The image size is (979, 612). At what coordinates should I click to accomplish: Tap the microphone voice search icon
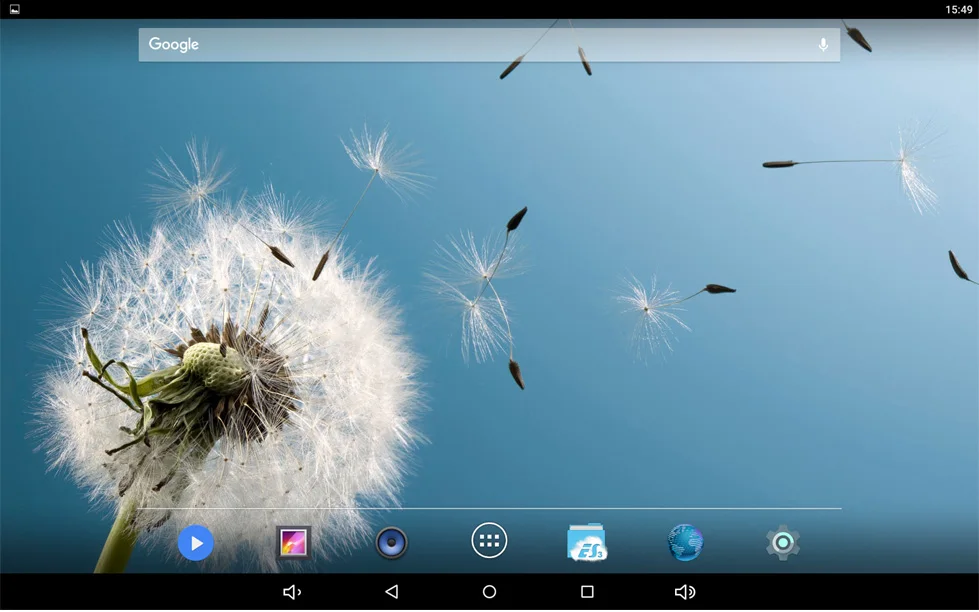(823, 45)
